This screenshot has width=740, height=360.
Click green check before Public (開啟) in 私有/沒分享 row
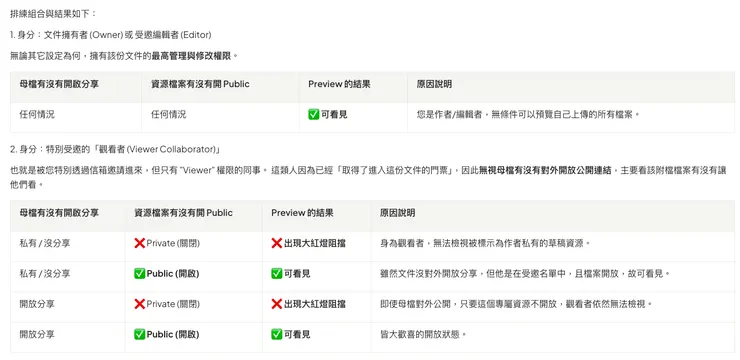point(140,274)
